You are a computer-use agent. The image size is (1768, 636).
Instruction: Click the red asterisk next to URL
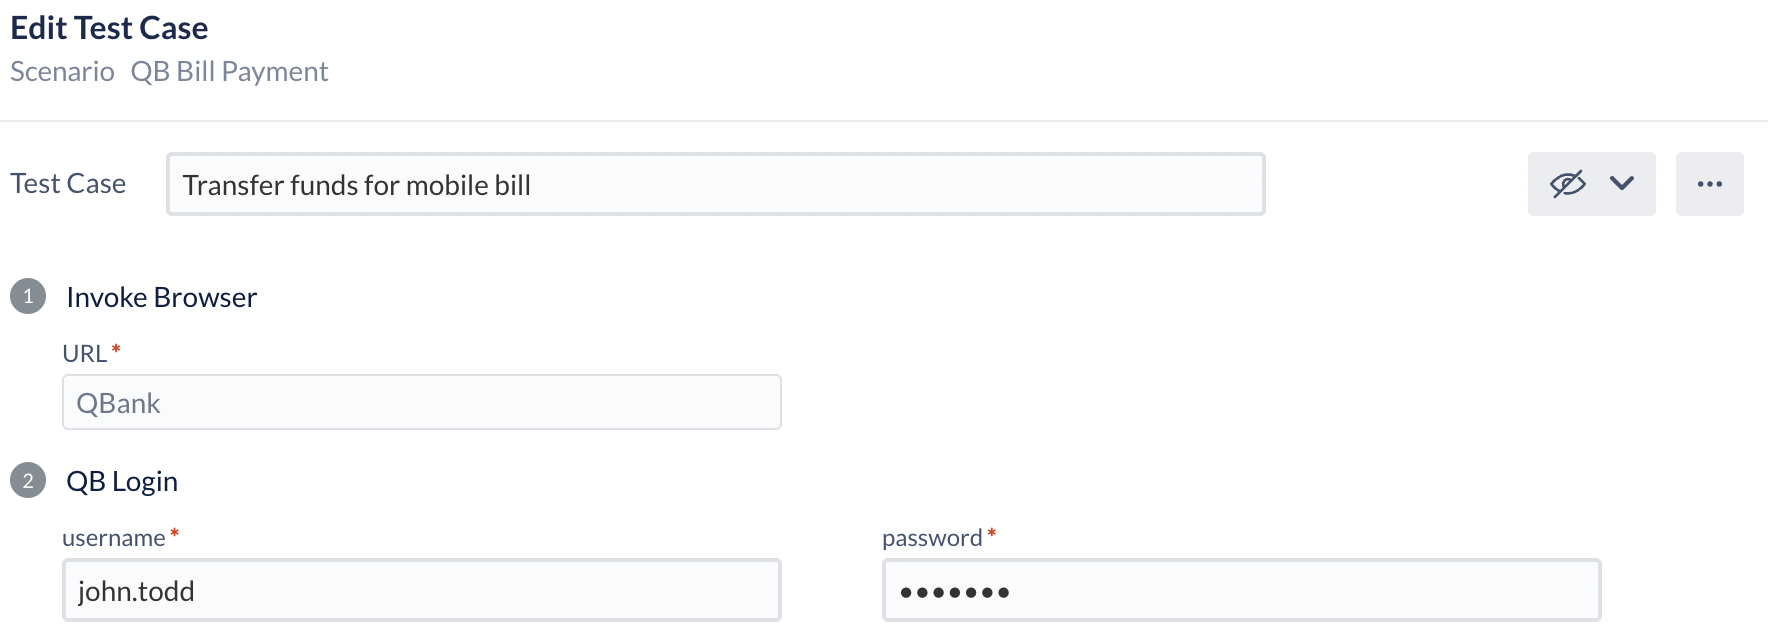[x=116, y=349]
